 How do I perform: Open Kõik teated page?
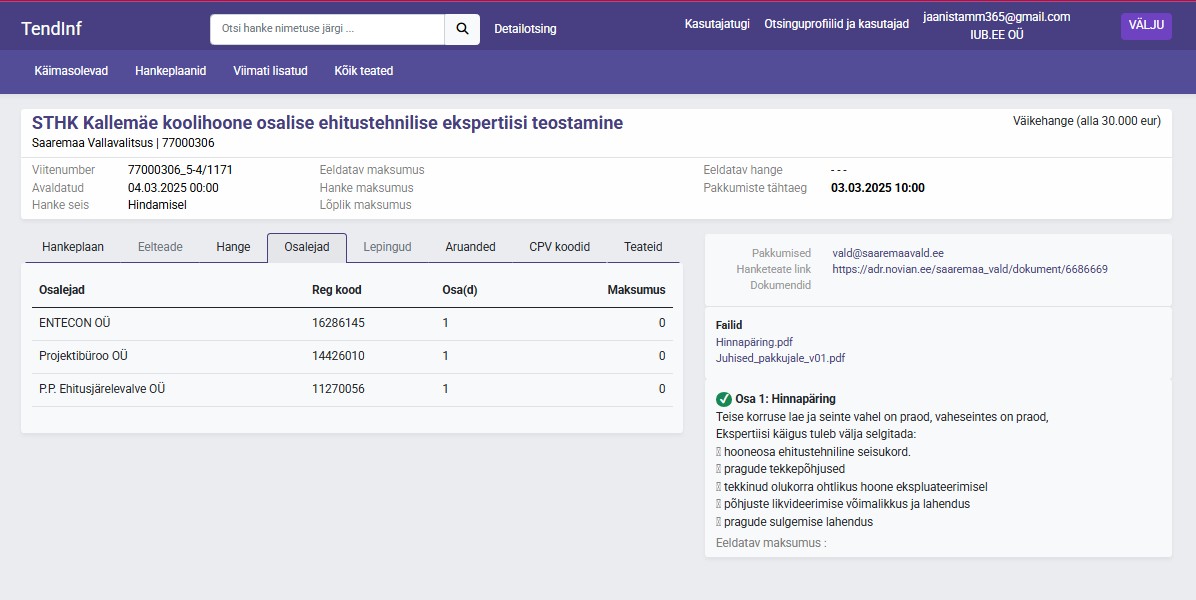tap(363, 71)
